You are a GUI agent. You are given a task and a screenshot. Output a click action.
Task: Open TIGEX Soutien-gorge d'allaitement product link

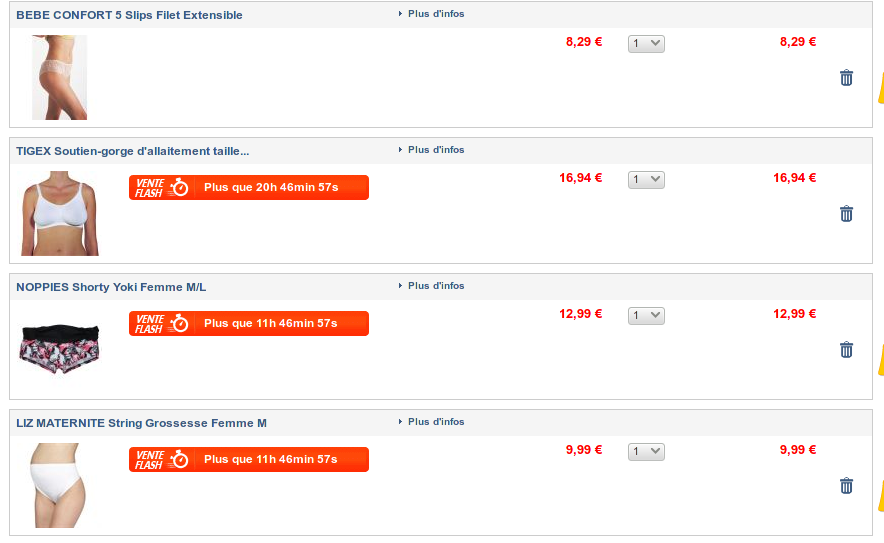133,151
